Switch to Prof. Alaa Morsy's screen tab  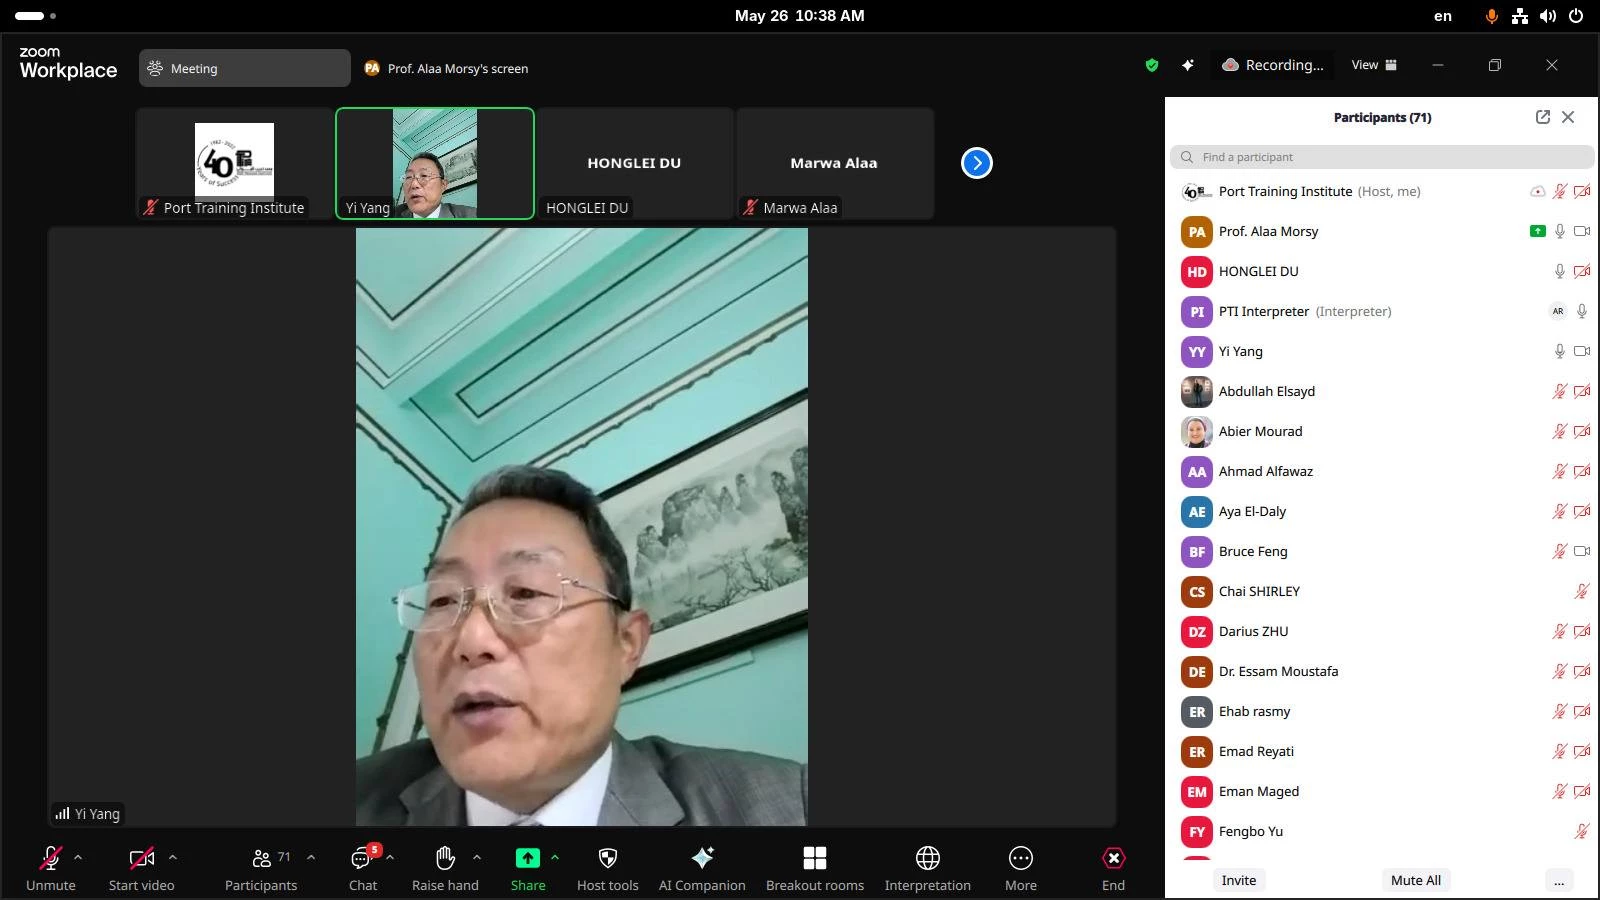click(446, 68)
